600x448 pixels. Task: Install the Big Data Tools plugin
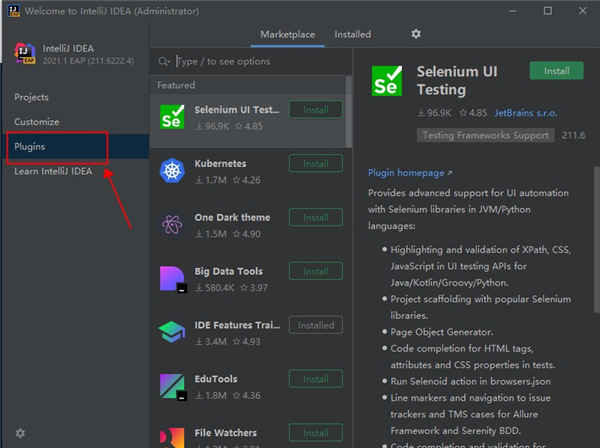316,271
